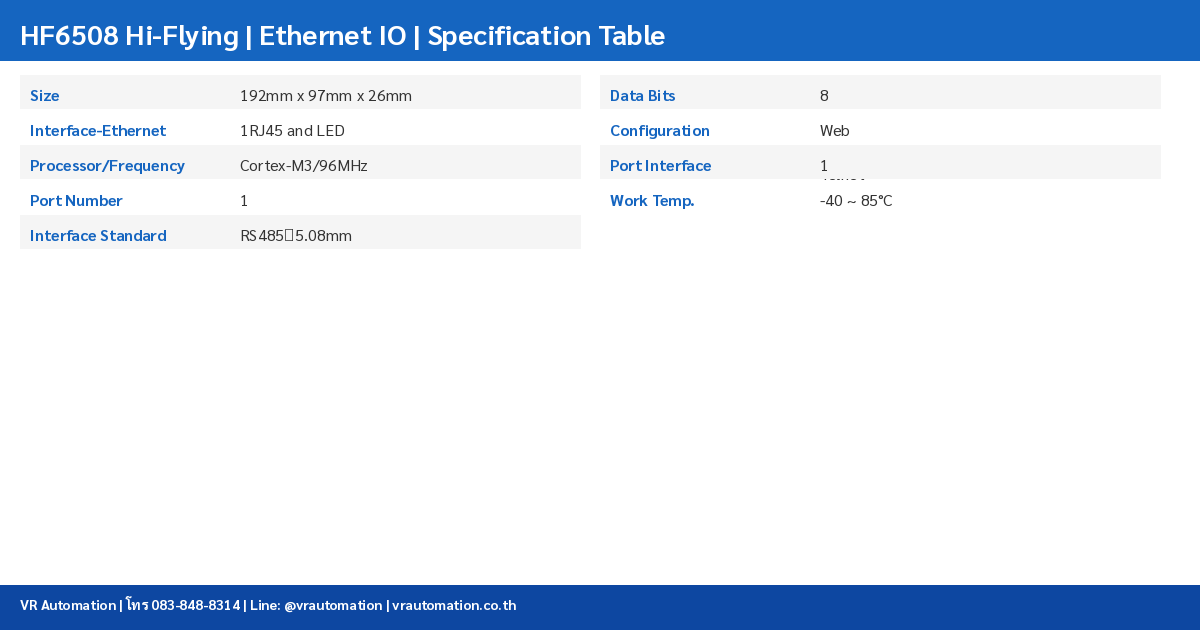1200x630 pixels.
Task: Select the Interface-Ethernet label
Action: coord(98,131)
